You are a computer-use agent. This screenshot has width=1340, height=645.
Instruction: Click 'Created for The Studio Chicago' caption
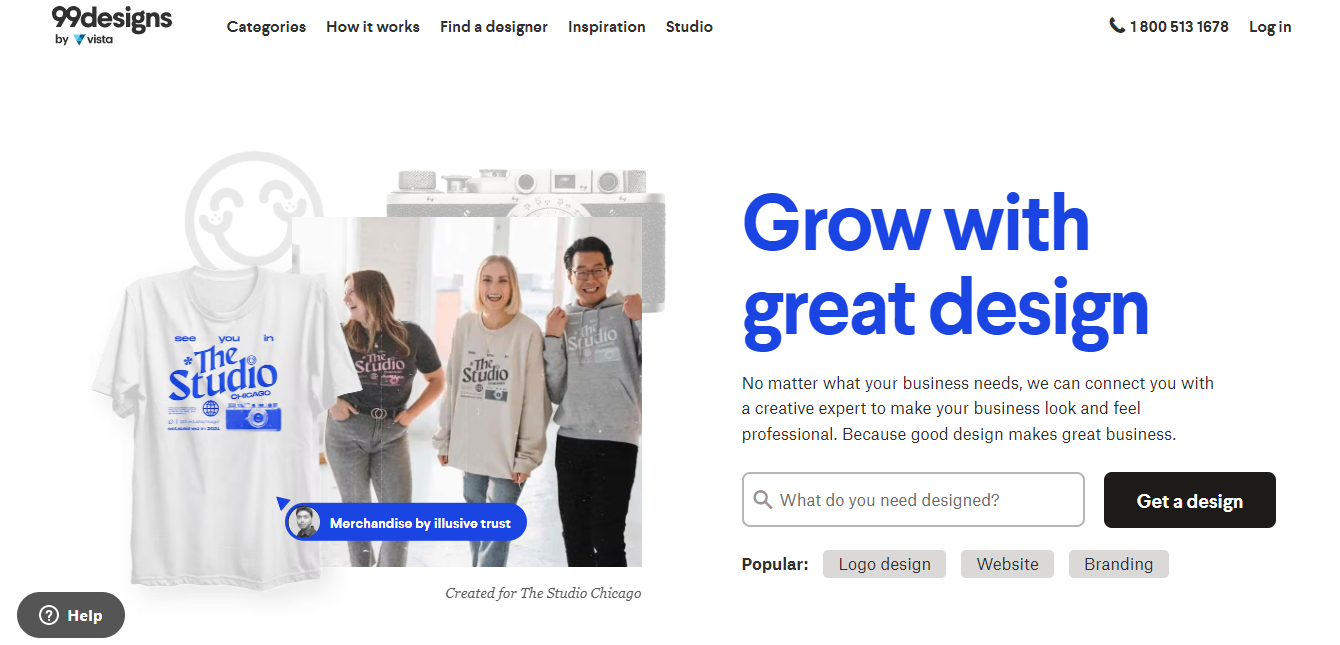(x=543, y=593)
